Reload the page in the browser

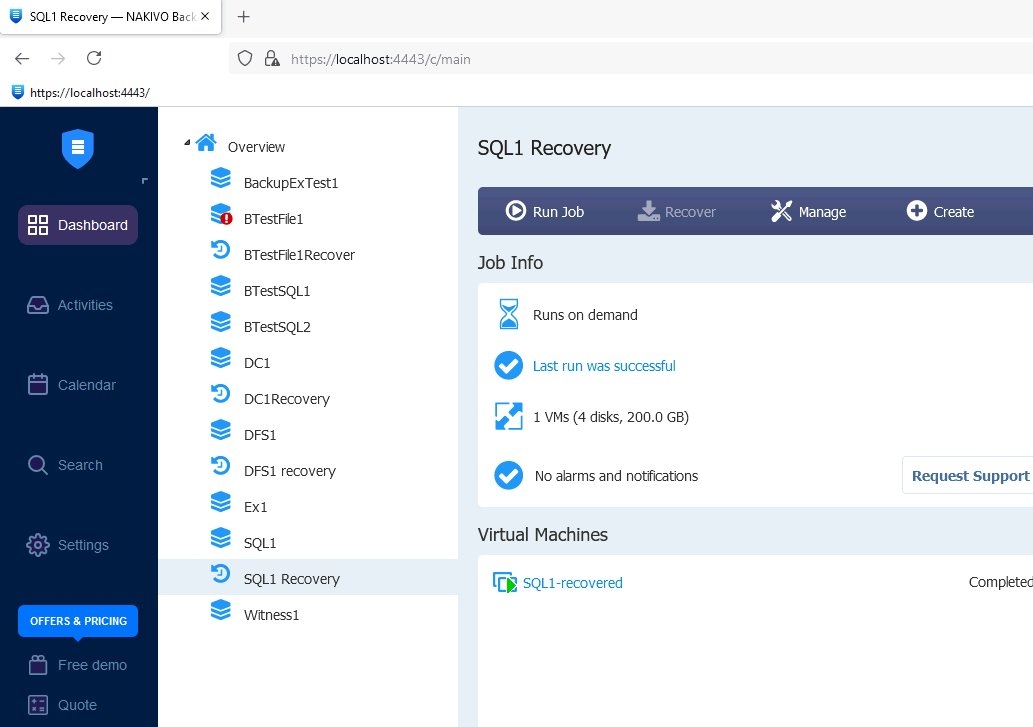(x=94, y=58)
